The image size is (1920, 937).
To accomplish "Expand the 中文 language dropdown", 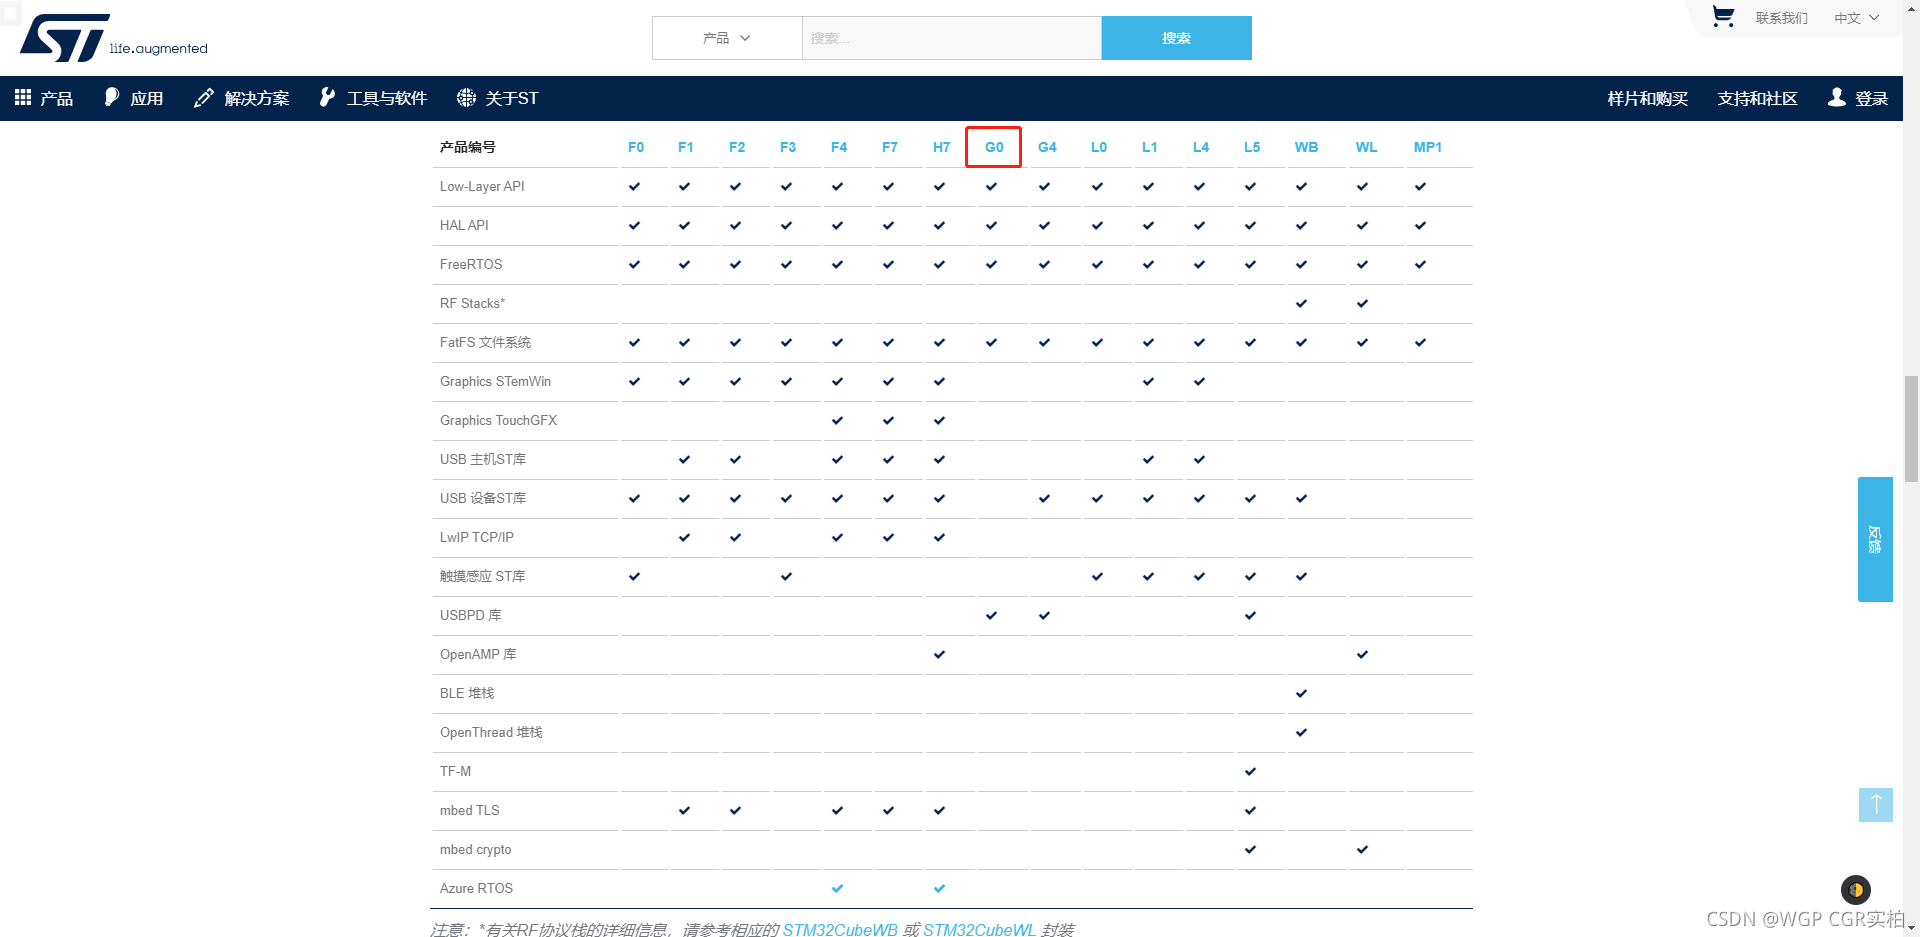I will point(1857,18).
